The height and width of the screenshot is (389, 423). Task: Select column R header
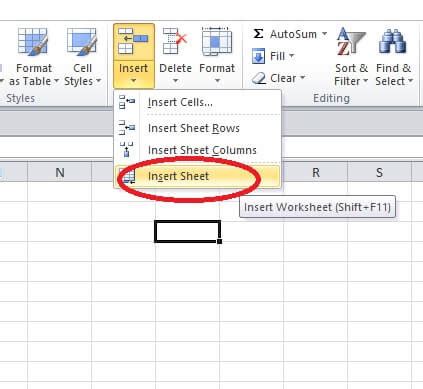[x=315, y=172]
